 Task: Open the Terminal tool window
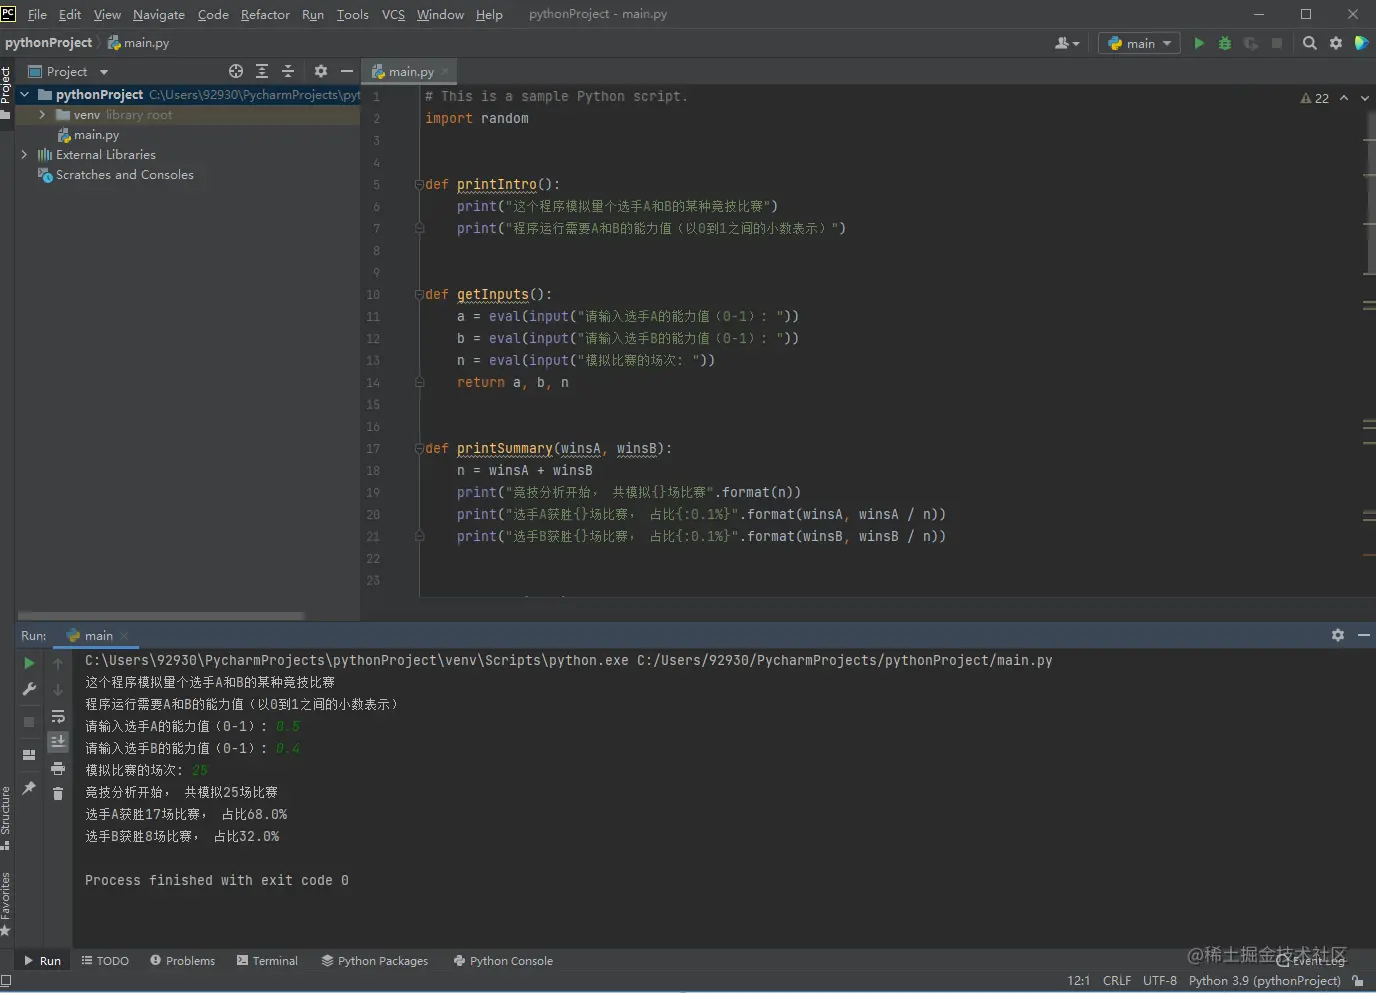pos(267,961)
